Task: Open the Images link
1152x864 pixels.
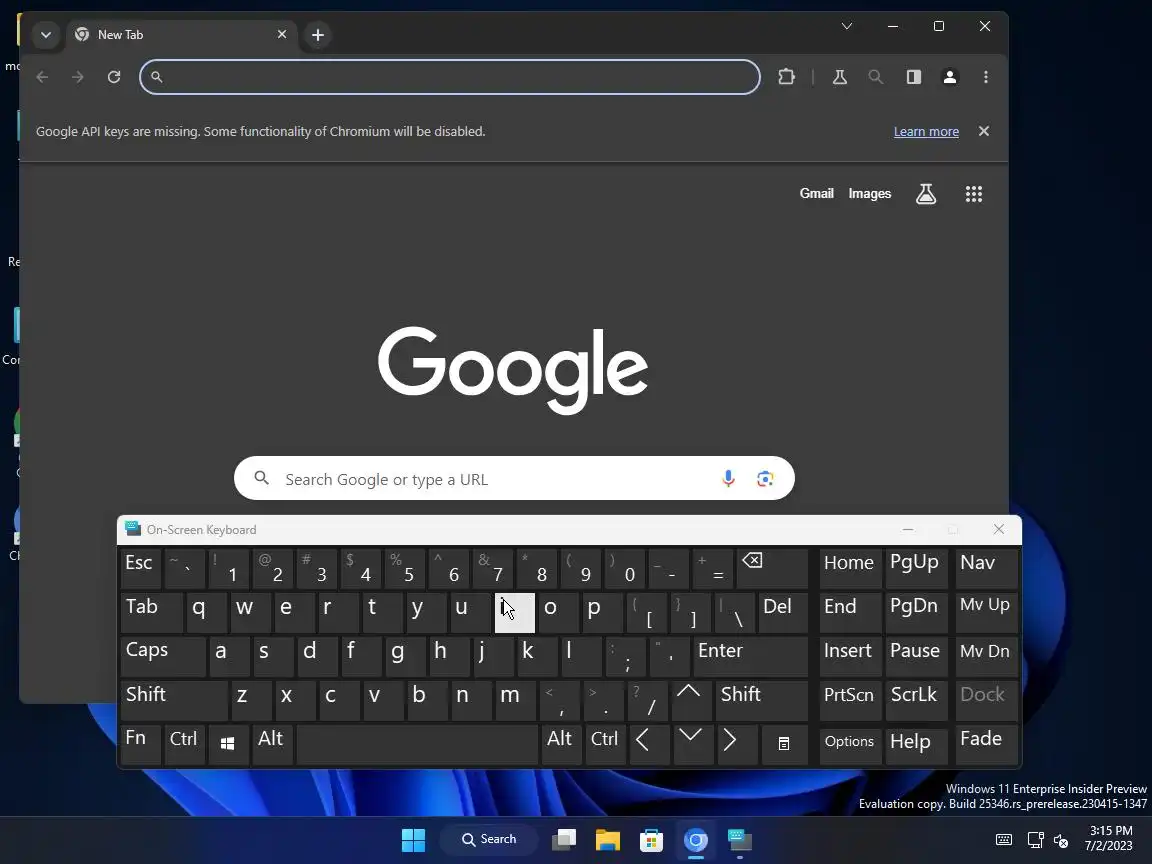Action: 869,193
